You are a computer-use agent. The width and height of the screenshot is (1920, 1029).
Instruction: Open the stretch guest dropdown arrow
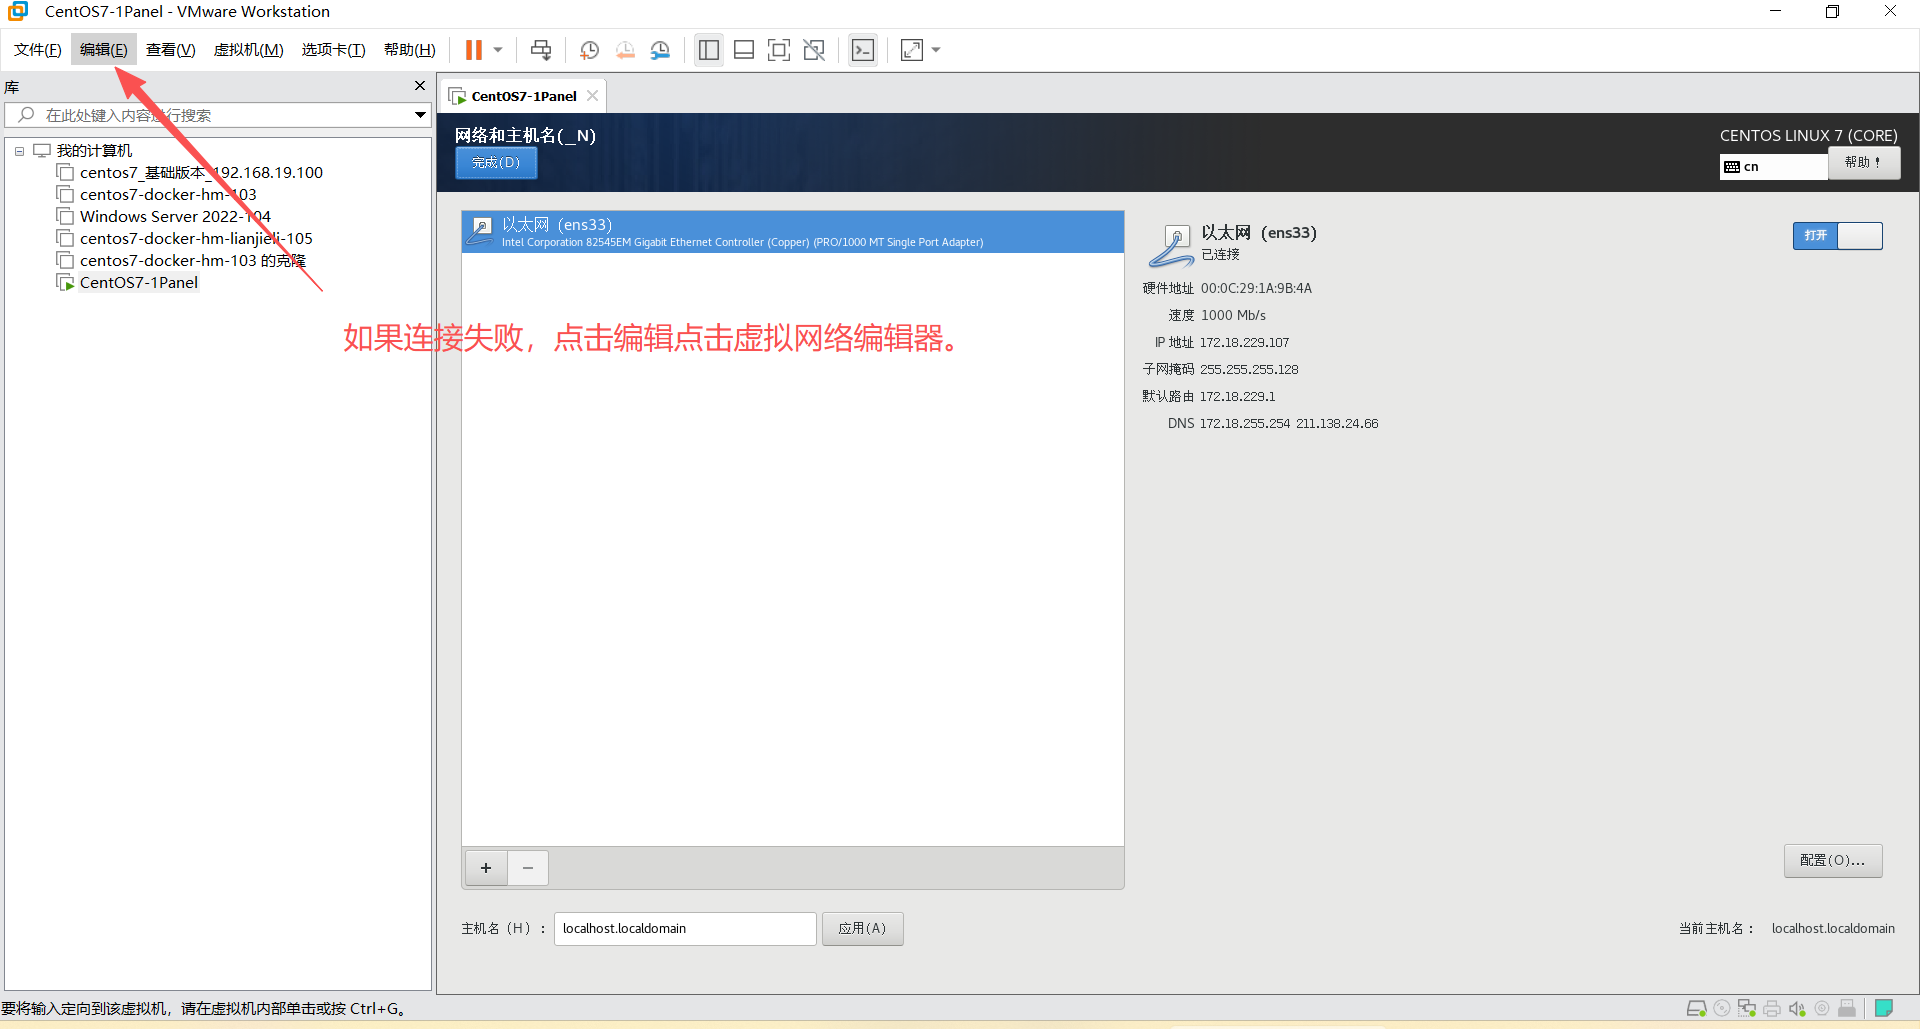(936, 50)
